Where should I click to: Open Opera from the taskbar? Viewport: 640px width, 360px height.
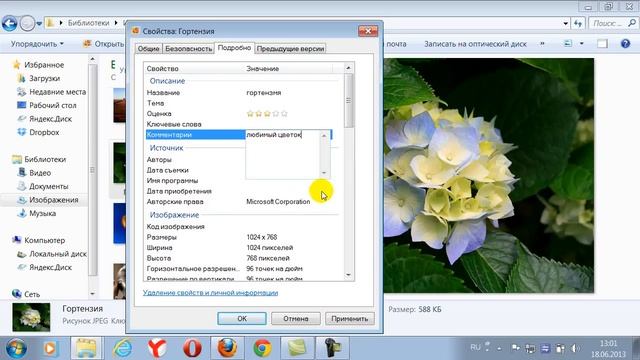tap(192, 349)
